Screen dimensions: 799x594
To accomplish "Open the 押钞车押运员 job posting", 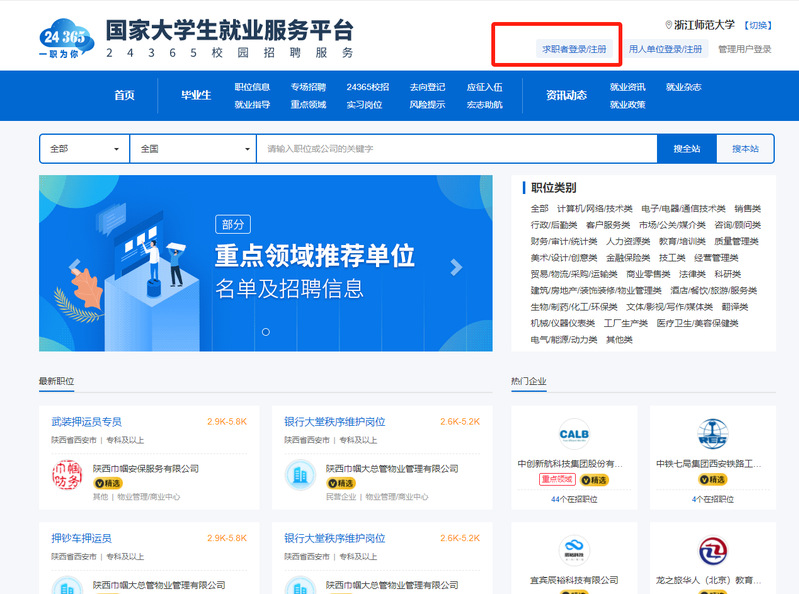I will coord(82,538).
